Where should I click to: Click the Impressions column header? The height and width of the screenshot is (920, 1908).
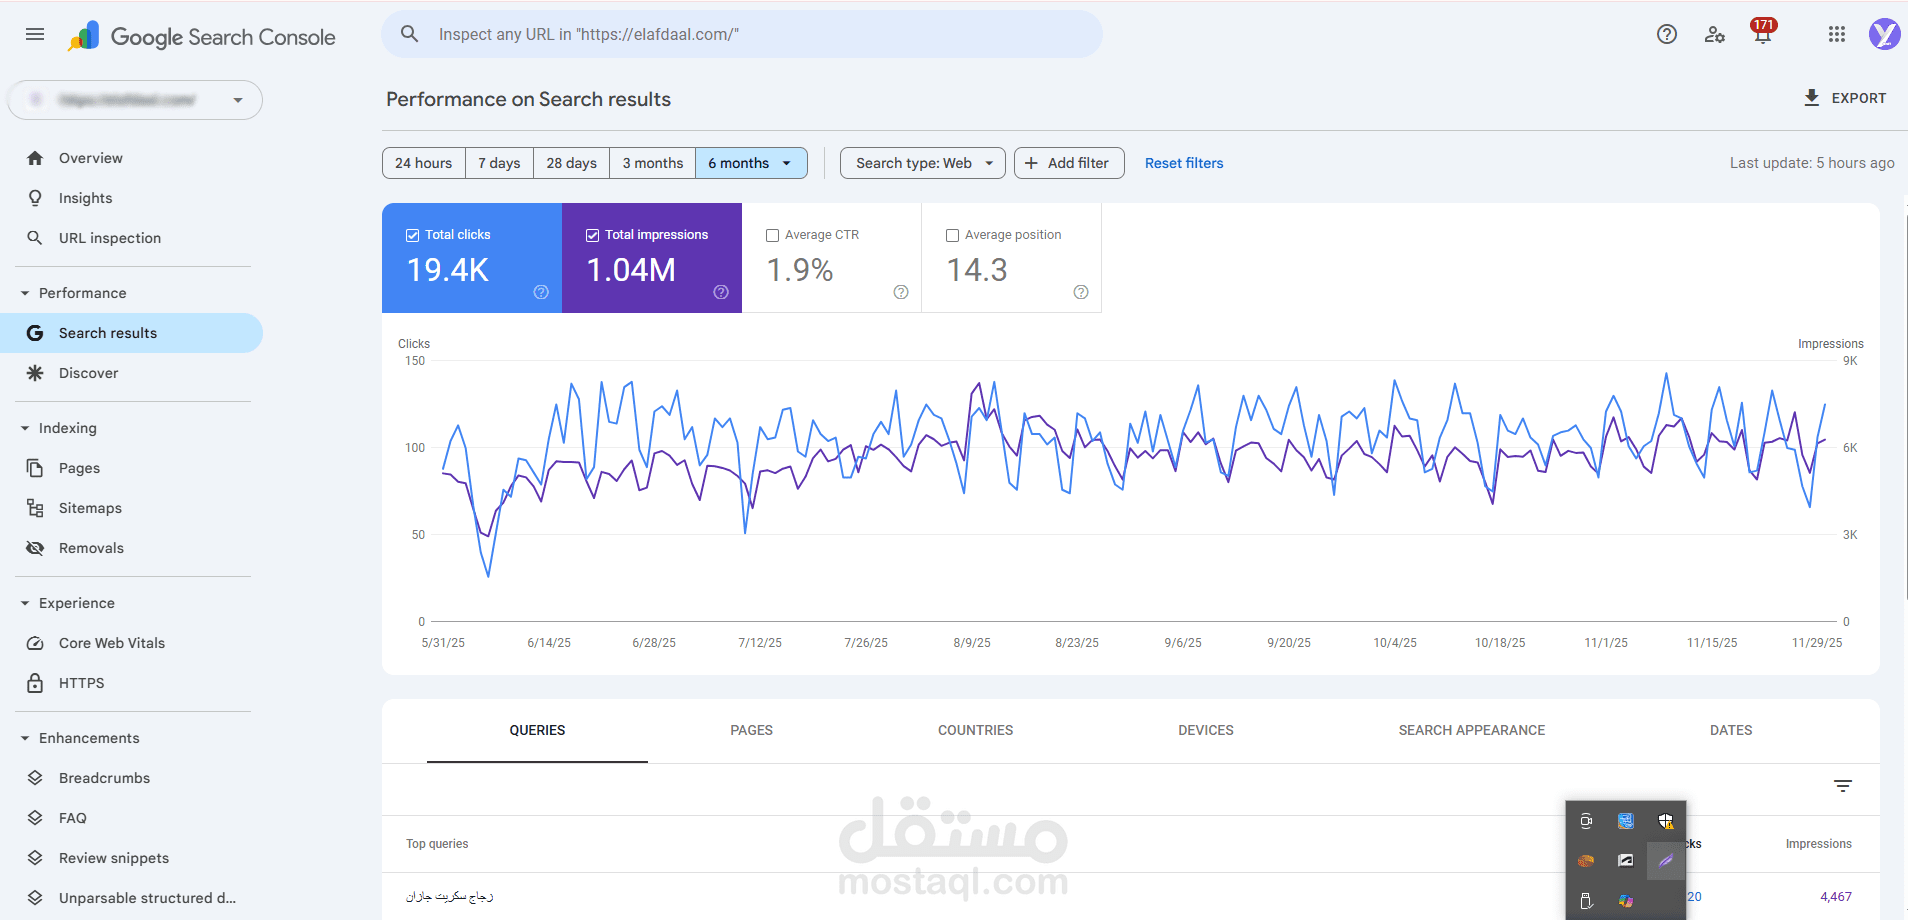coord(1818,844)
